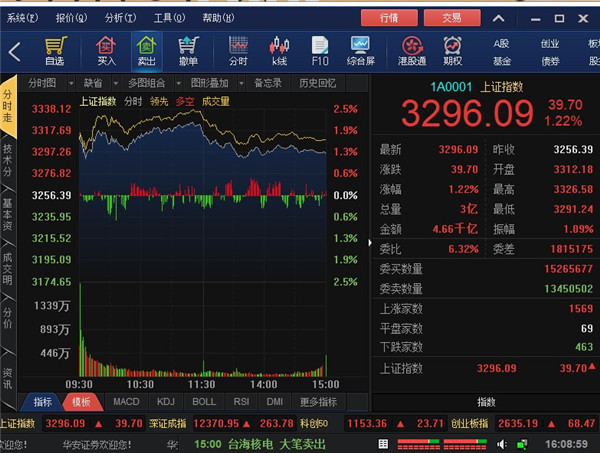
Task: Click the 历史回忆 button
Action: point(318,83)
